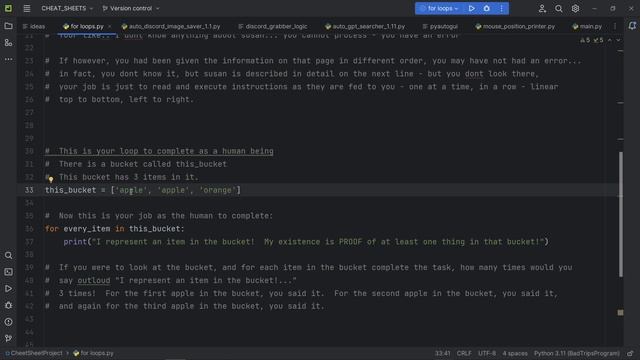Show more tool windows ellipsis in left sidebar

(8, 59)
